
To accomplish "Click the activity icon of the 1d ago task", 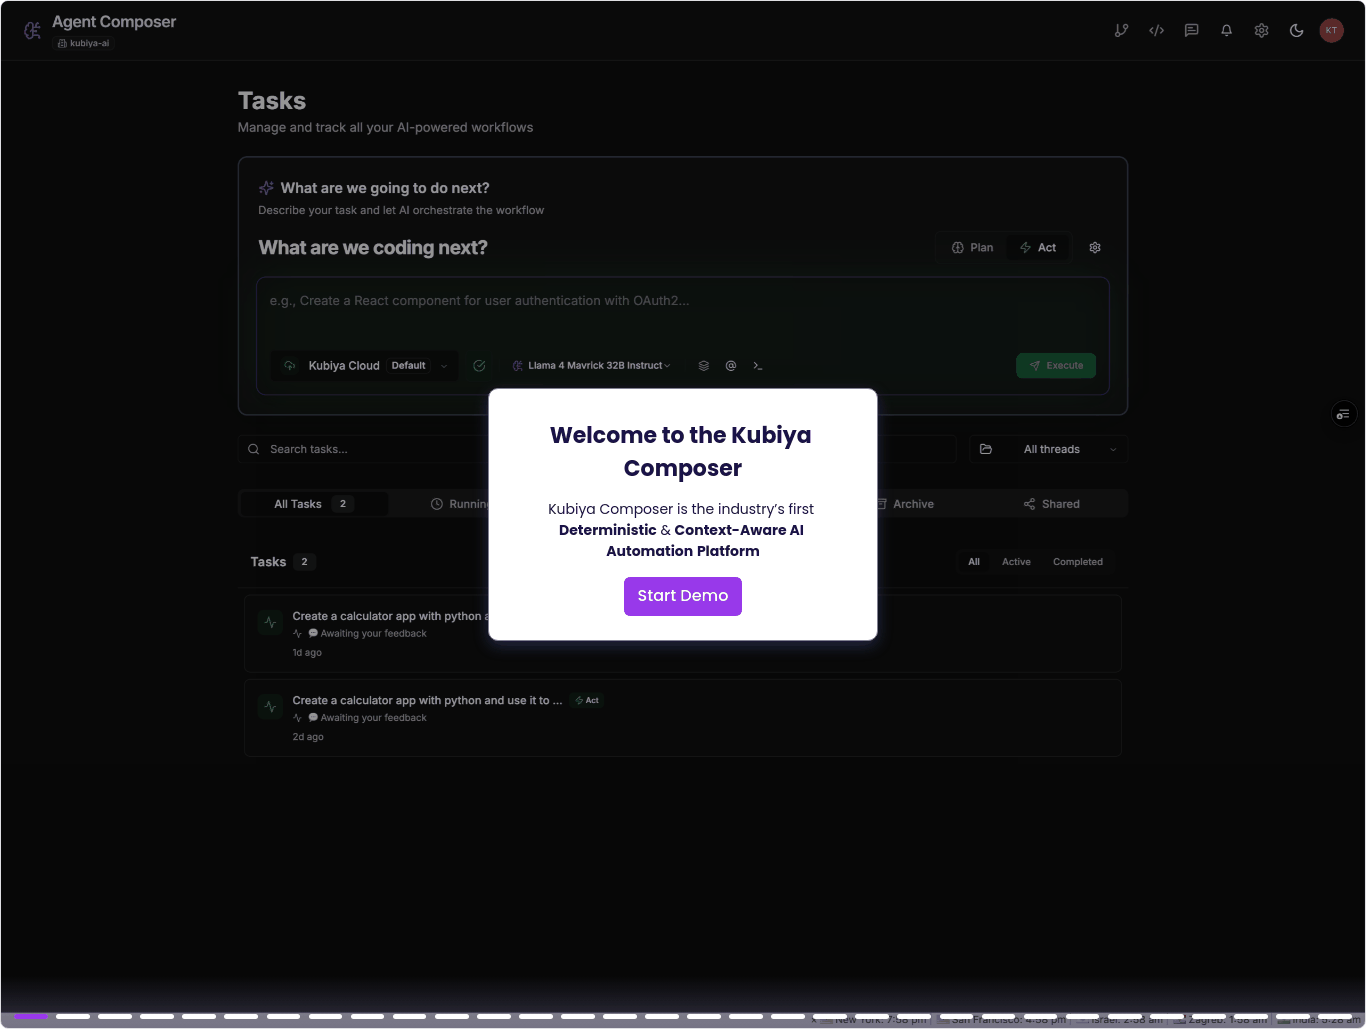I will coord(270,622).
